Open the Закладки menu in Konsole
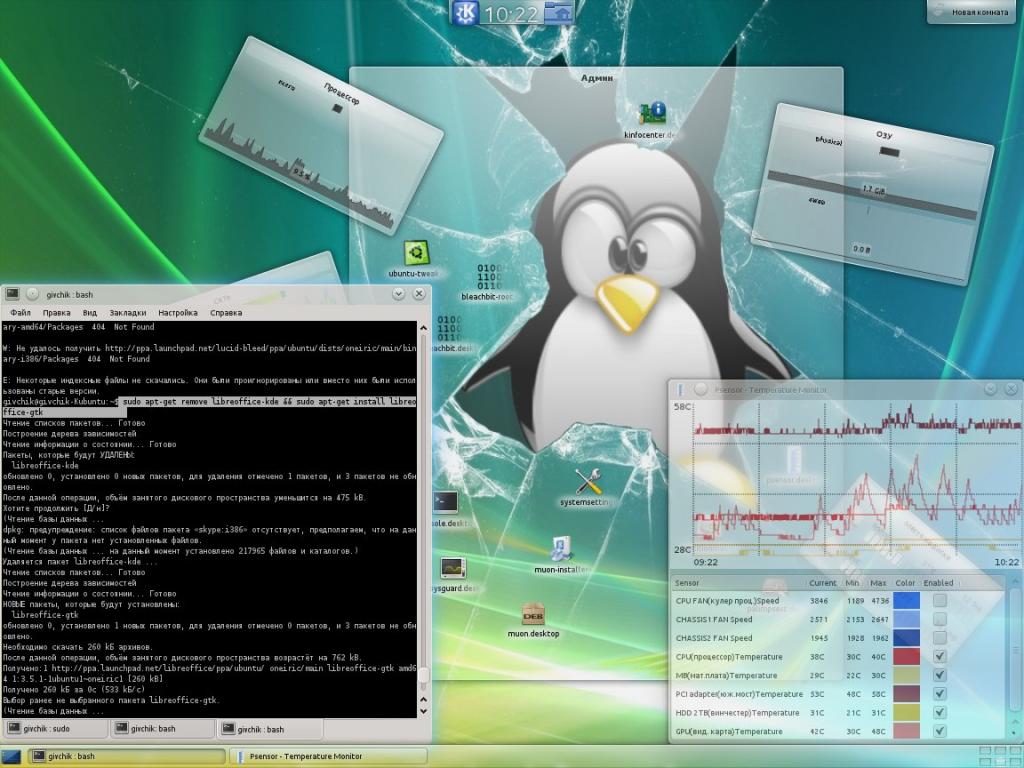 click(127, 313)
